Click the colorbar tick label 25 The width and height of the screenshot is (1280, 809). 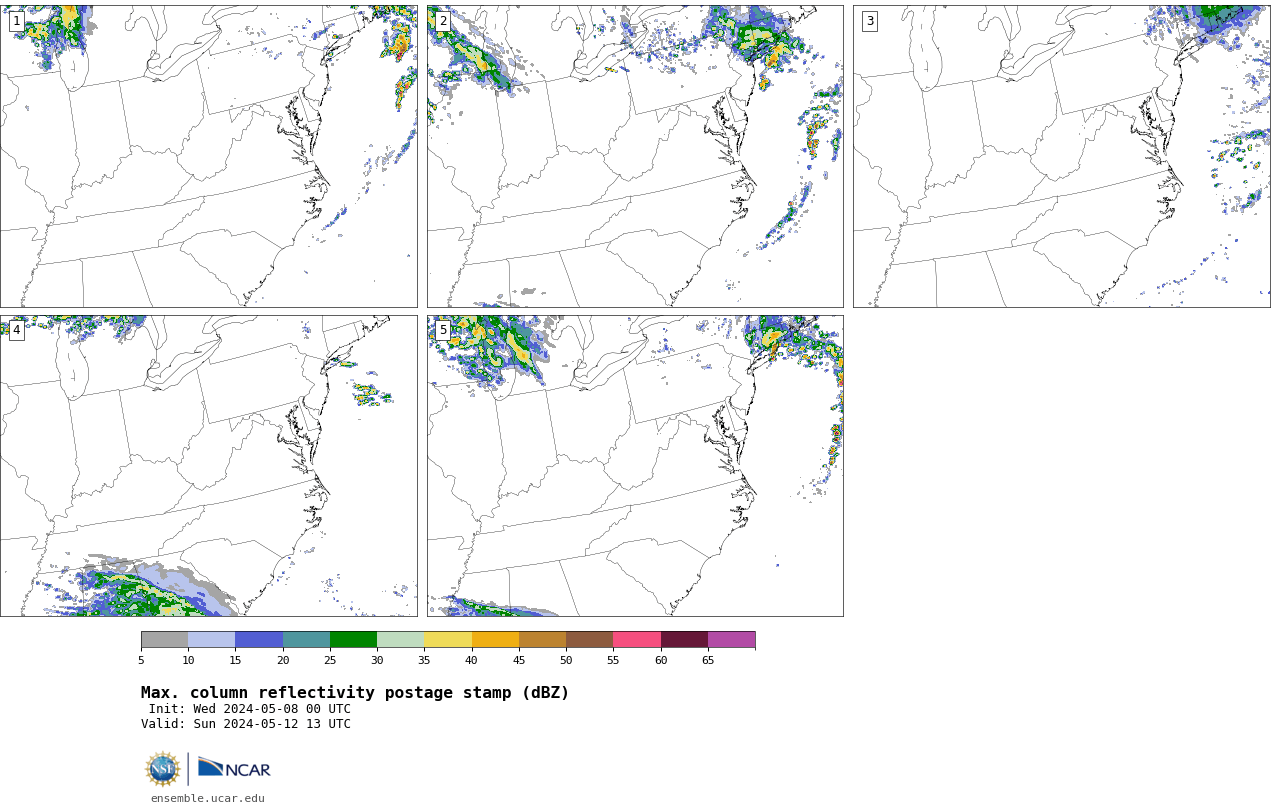pos(330,660)
